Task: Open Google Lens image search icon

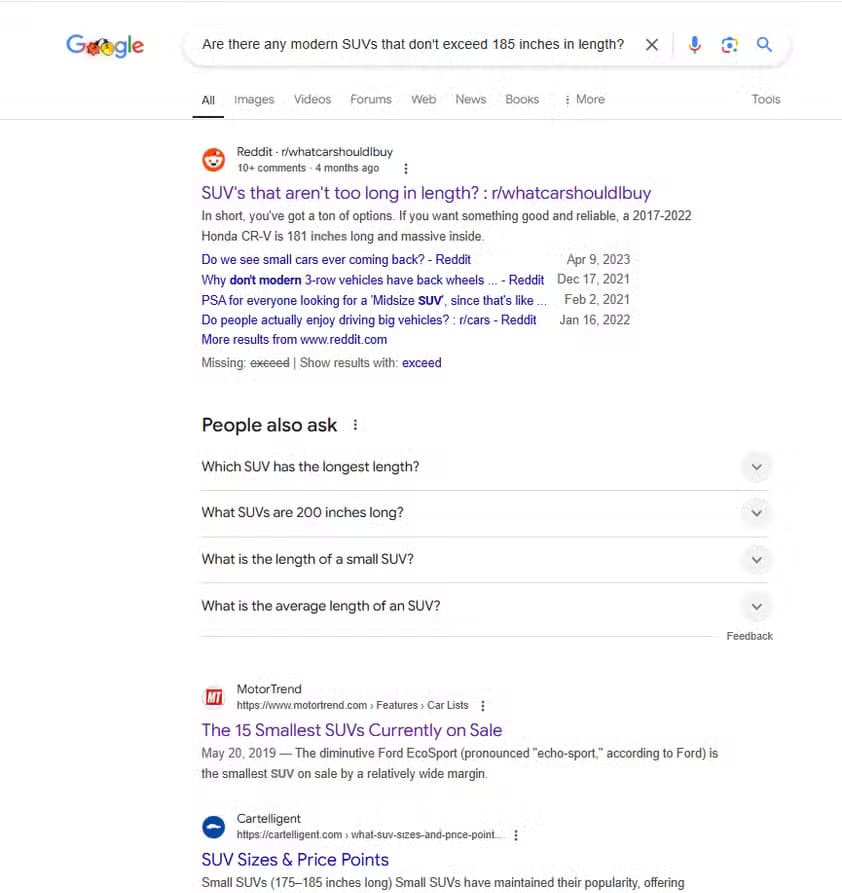Action: click(x=729, y=44)
